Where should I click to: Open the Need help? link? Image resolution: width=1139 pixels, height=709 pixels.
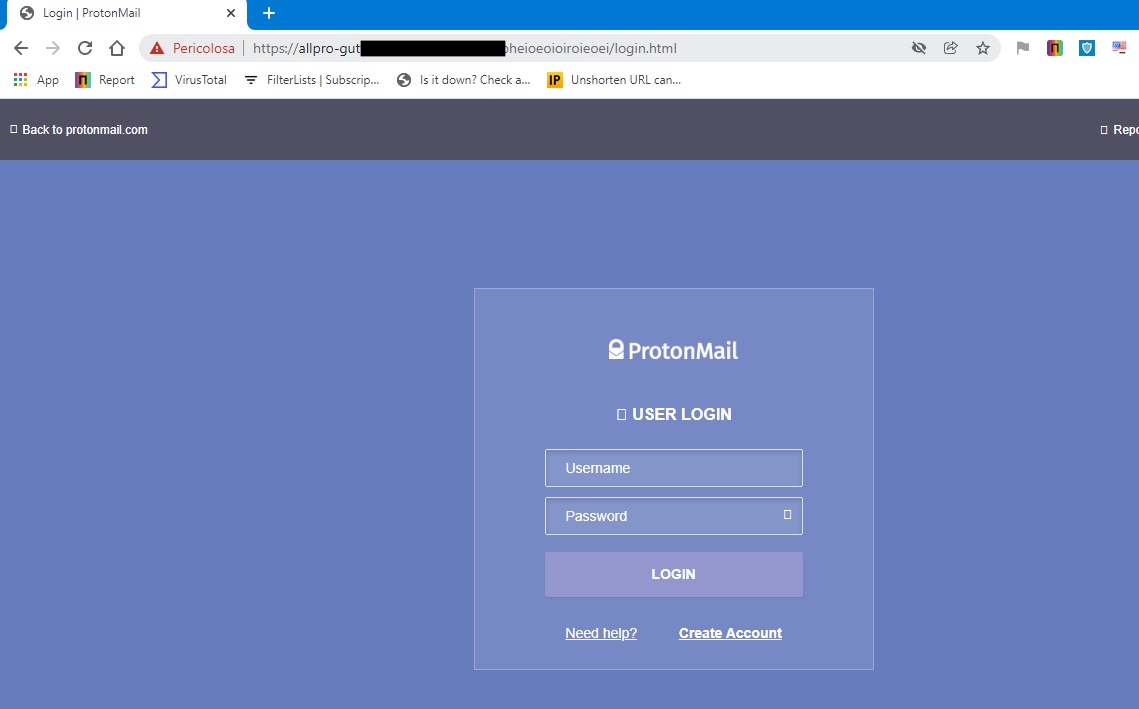coord(601,633)
